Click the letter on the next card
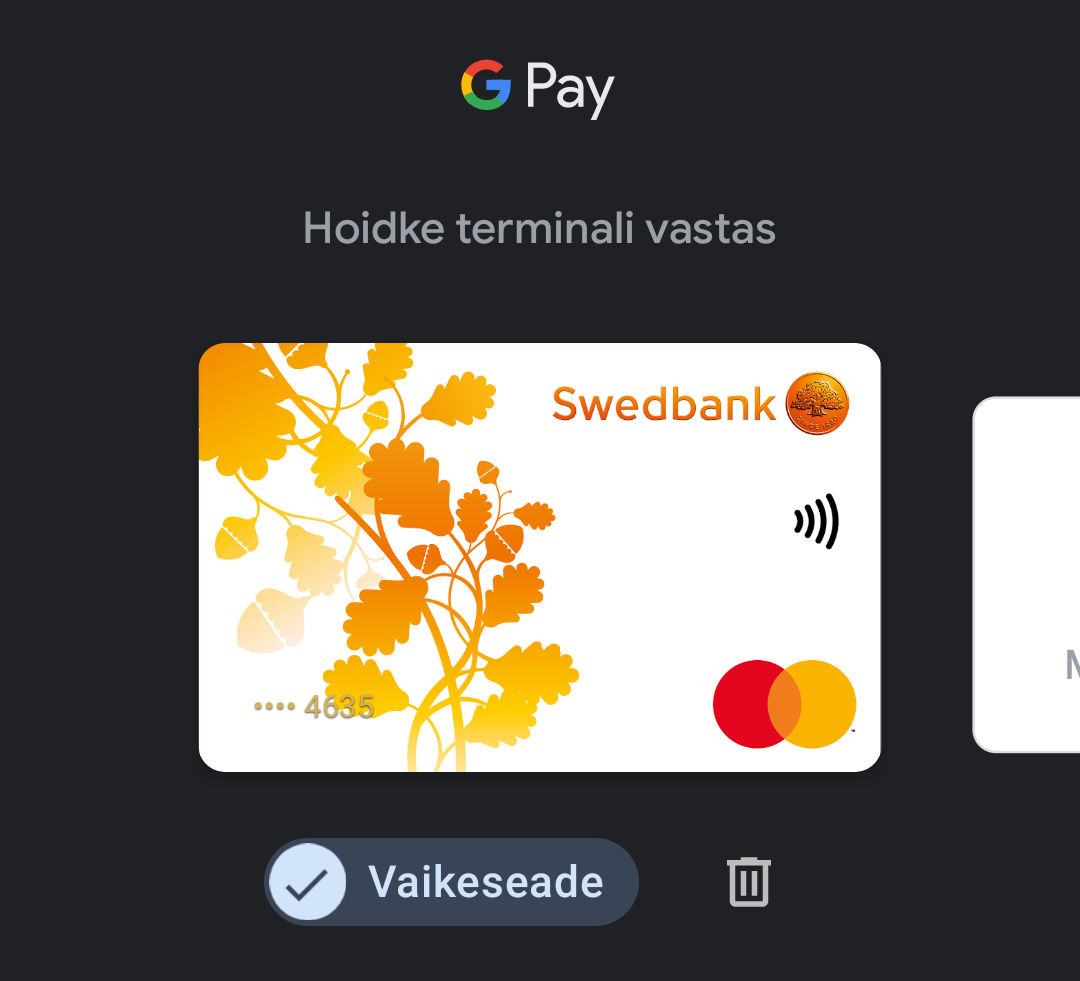This screenshot has height=981, width=1080. (1072, 665)
